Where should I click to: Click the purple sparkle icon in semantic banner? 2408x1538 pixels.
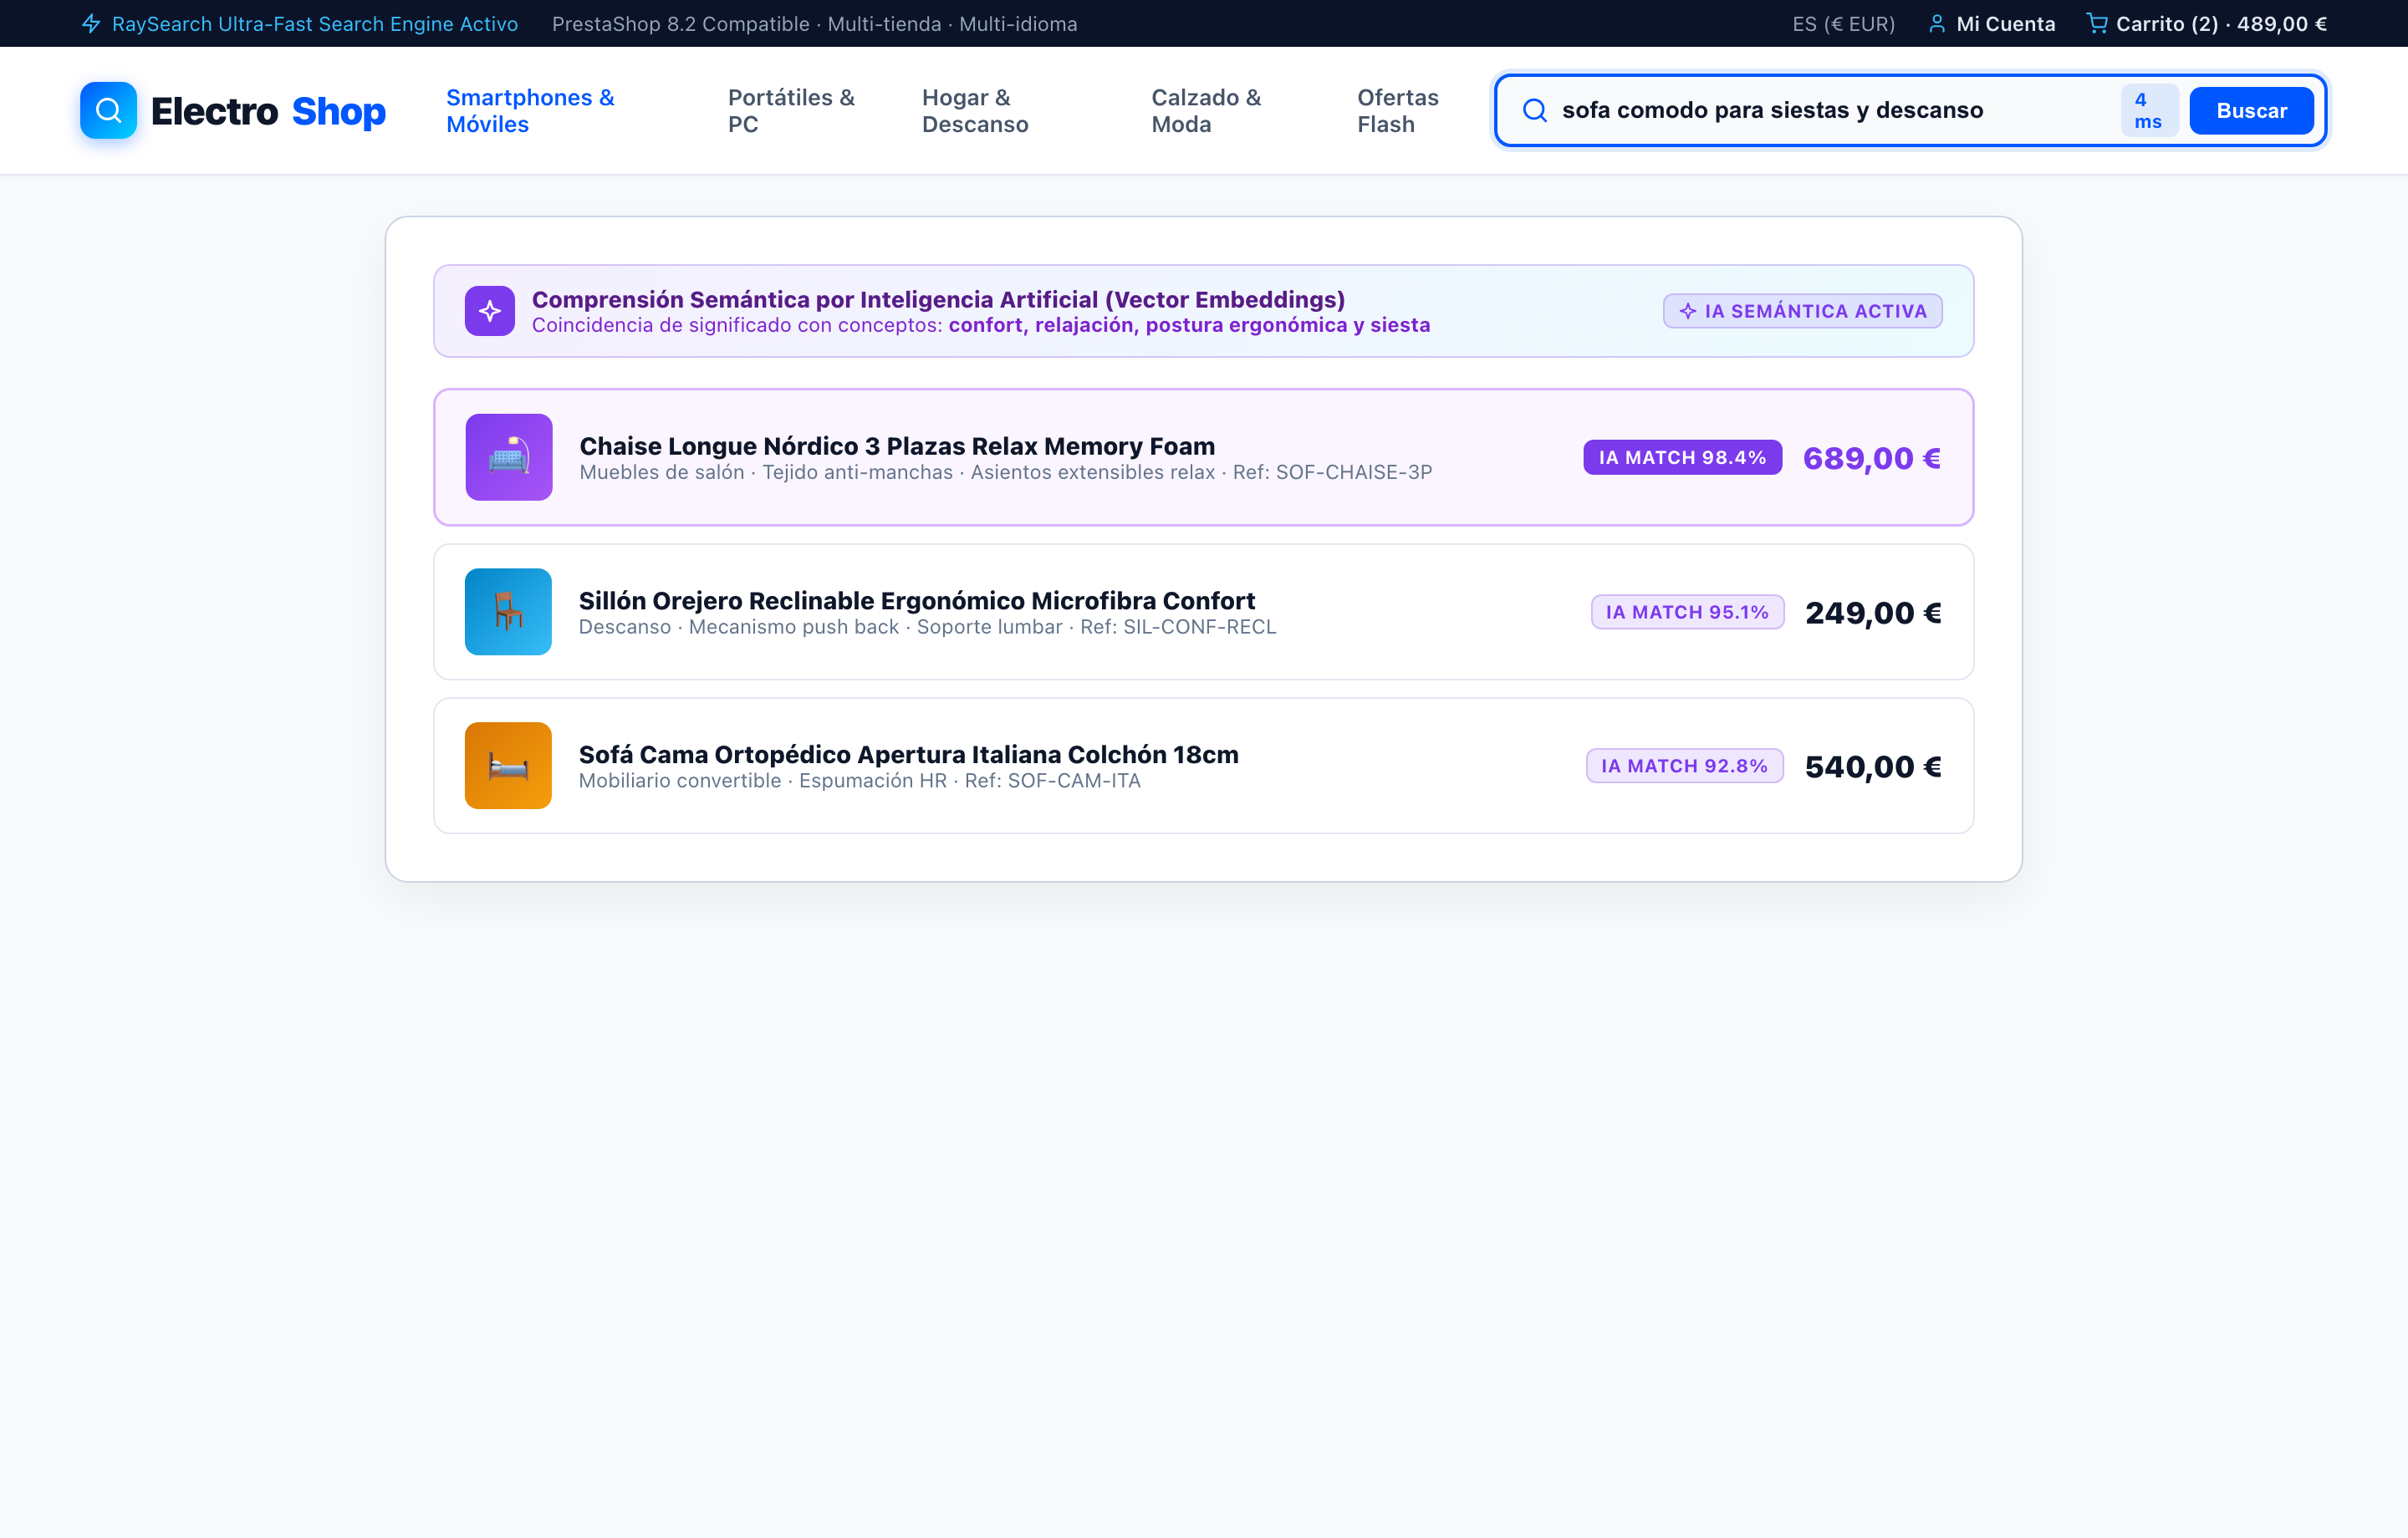(x=490, y=311)
